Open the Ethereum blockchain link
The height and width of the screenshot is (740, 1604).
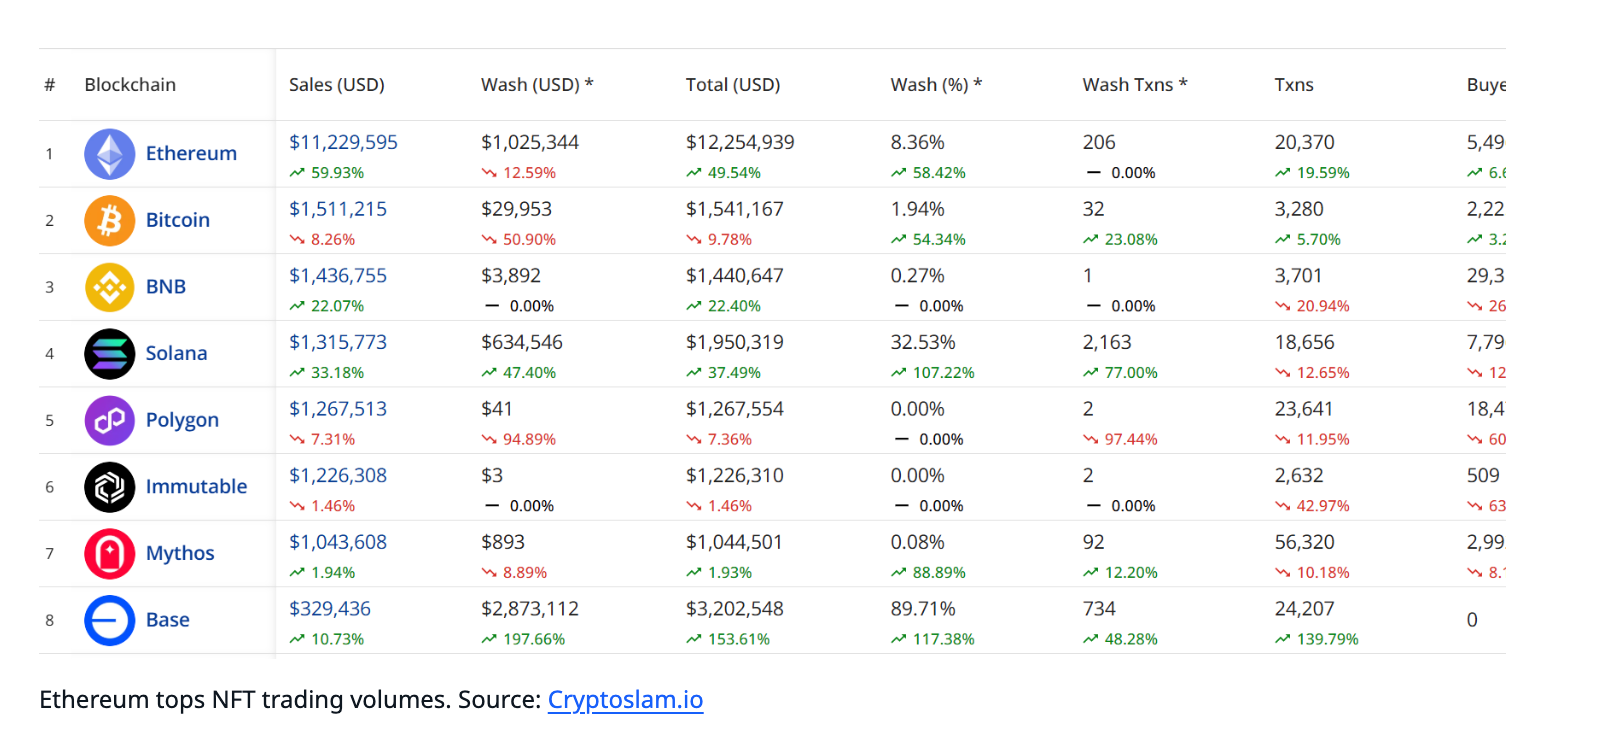(x=191, y=153)
